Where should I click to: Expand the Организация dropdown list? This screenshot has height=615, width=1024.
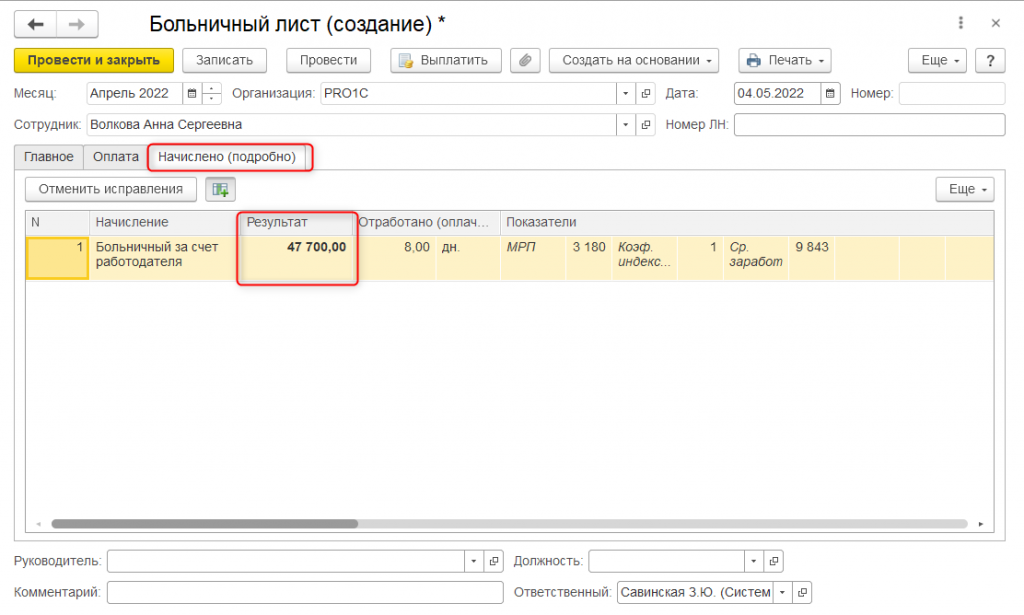(626, 94)
